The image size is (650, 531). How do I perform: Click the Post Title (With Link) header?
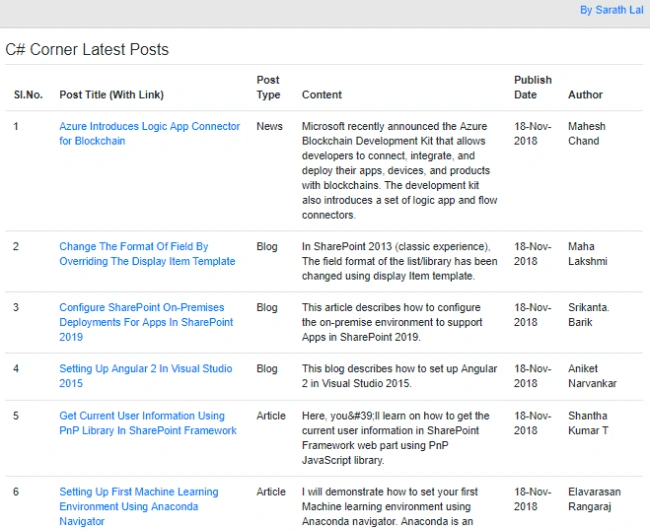point(112,95)
